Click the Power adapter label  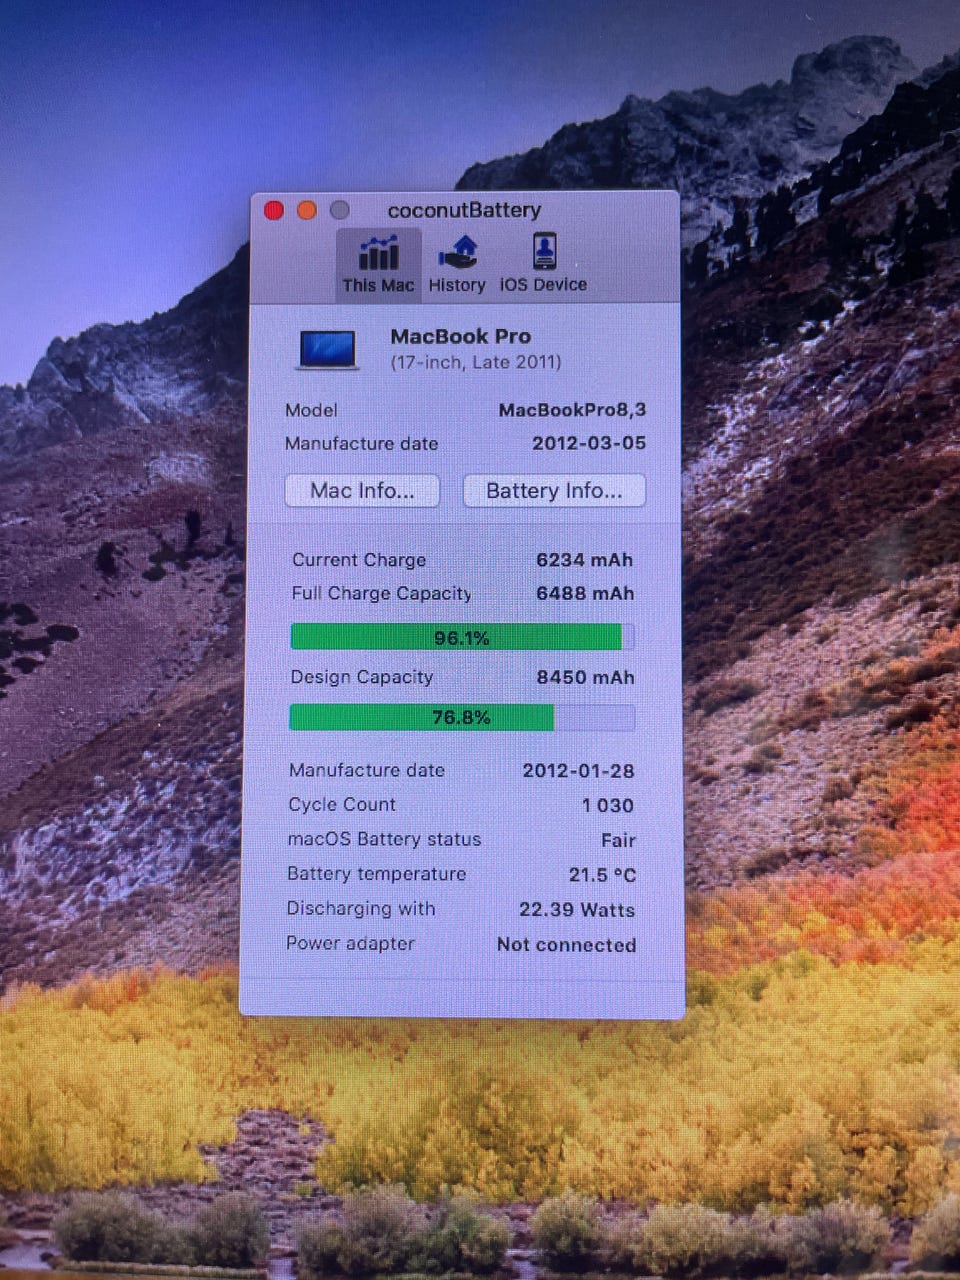(x=350, y=943)
